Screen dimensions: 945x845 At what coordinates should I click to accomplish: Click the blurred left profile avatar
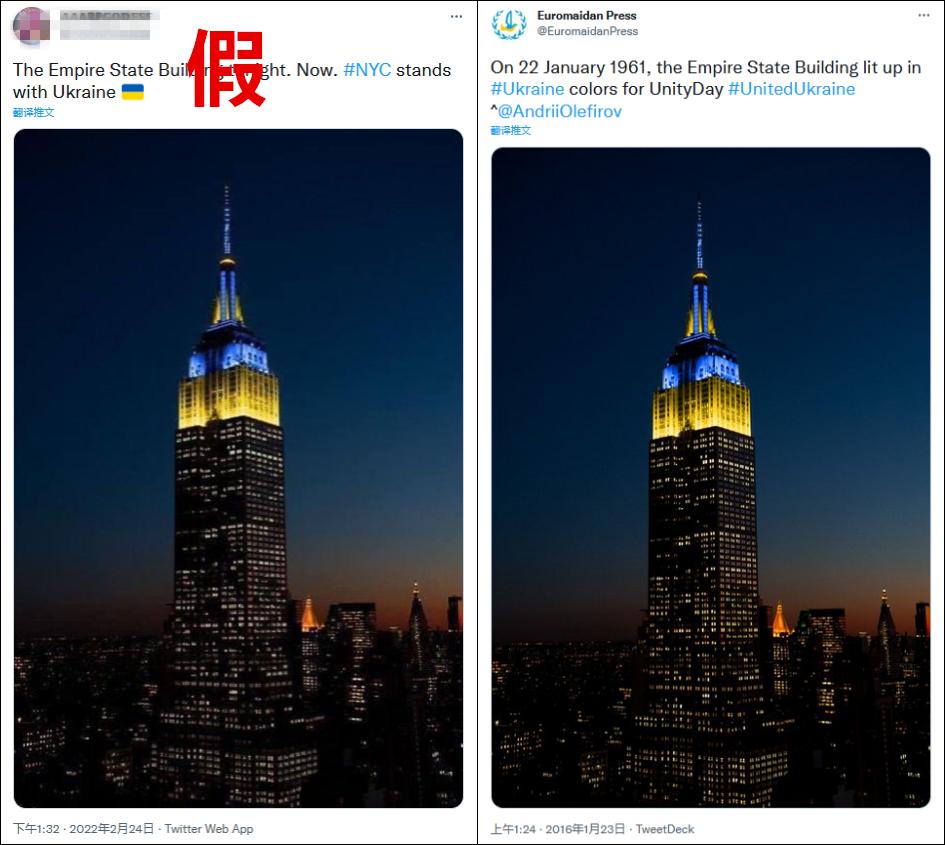point(31,25)
